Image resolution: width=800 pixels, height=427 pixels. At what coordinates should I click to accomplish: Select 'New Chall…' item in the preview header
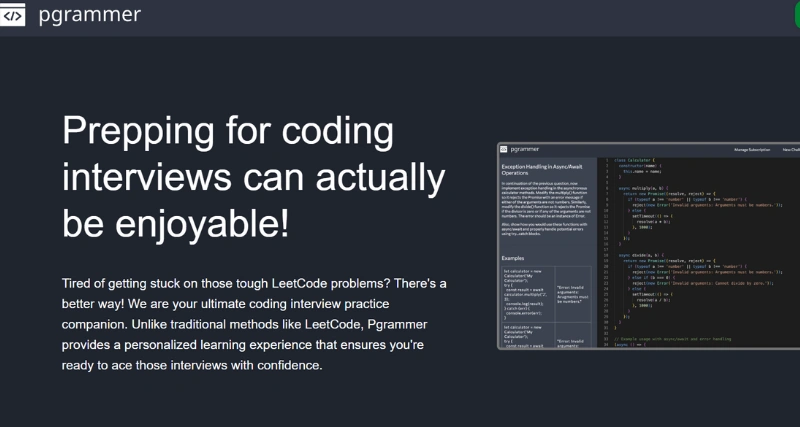pyautogui.click(x=791, y=149)
